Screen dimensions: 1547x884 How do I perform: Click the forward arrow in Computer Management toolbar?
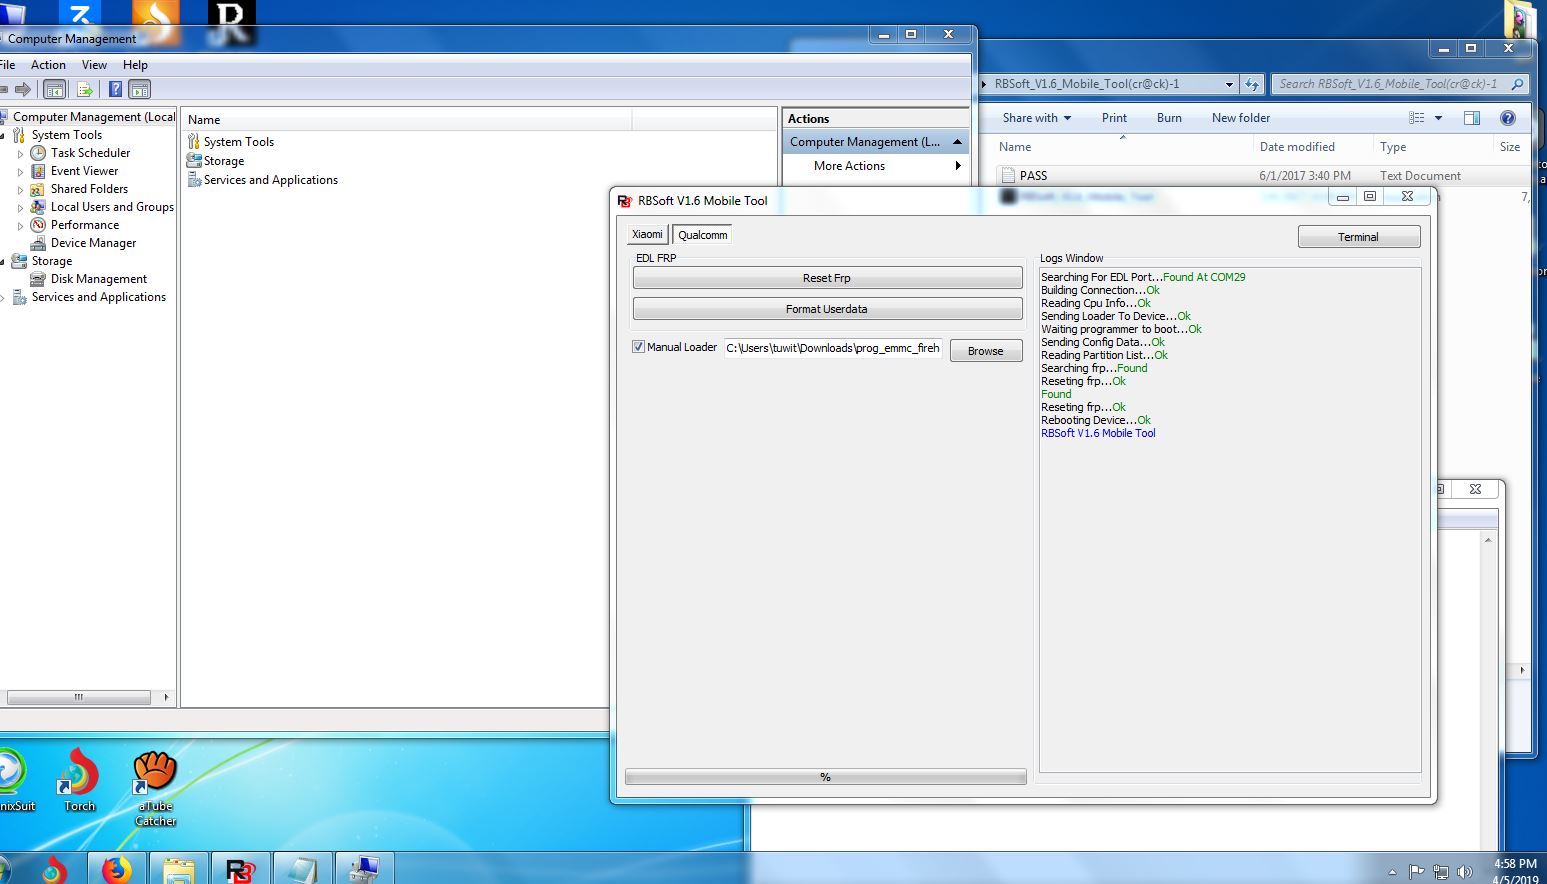22,89
